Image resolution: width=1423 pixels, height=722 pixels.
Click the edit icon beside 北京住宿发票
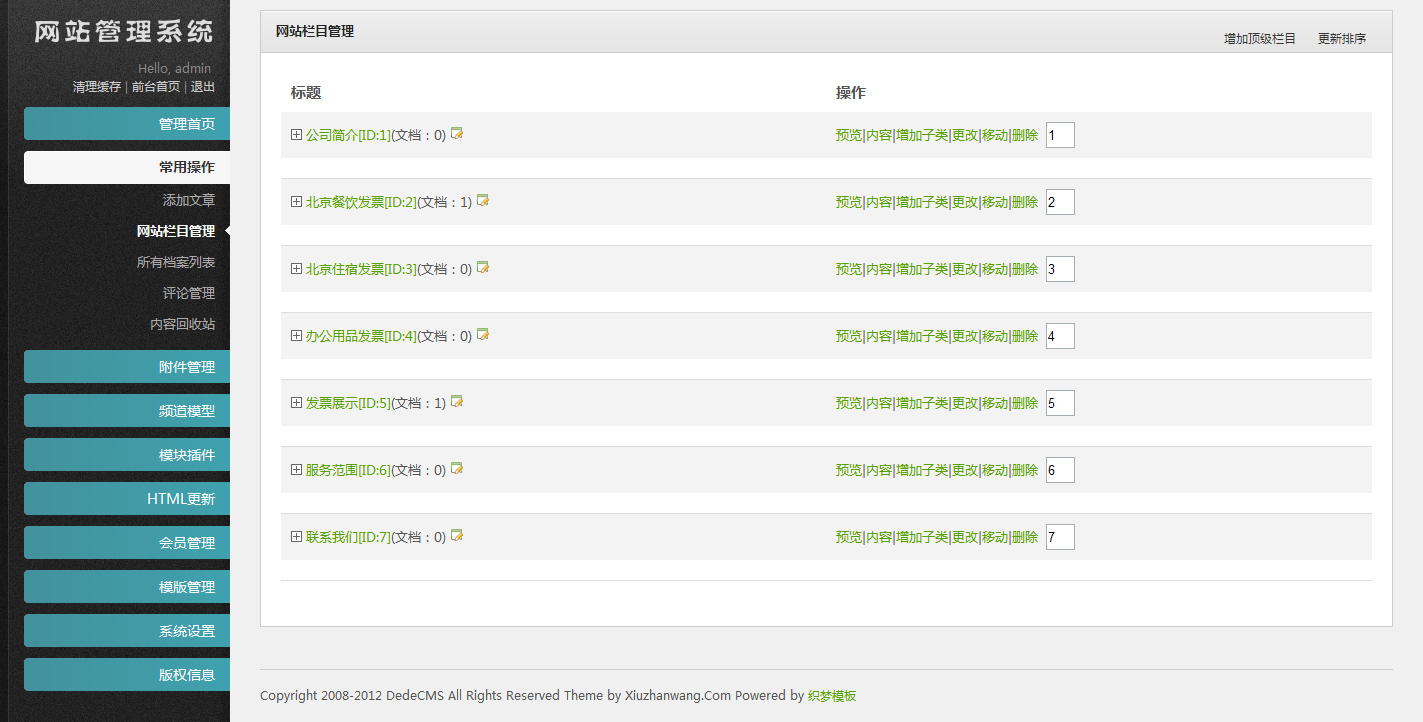(483, 268)
